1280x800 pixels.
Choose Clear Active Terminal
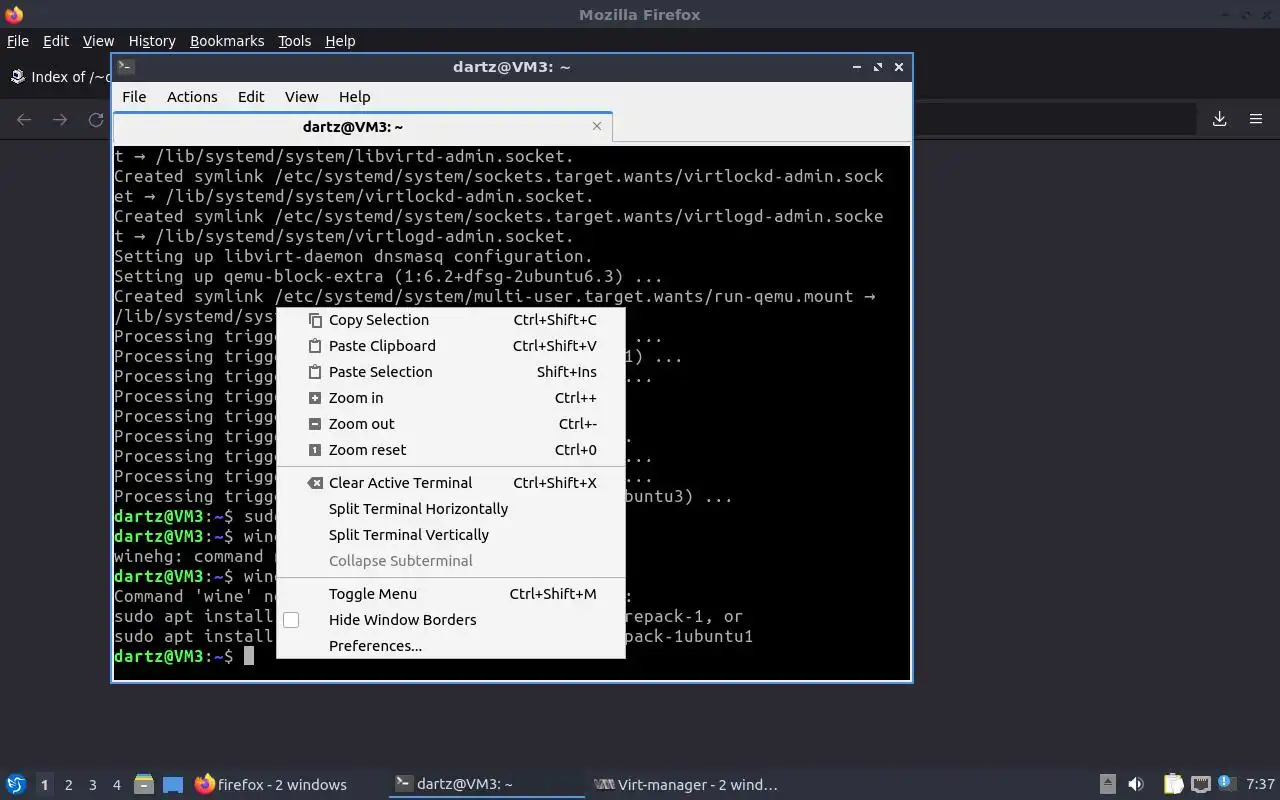tap(450, 483)
